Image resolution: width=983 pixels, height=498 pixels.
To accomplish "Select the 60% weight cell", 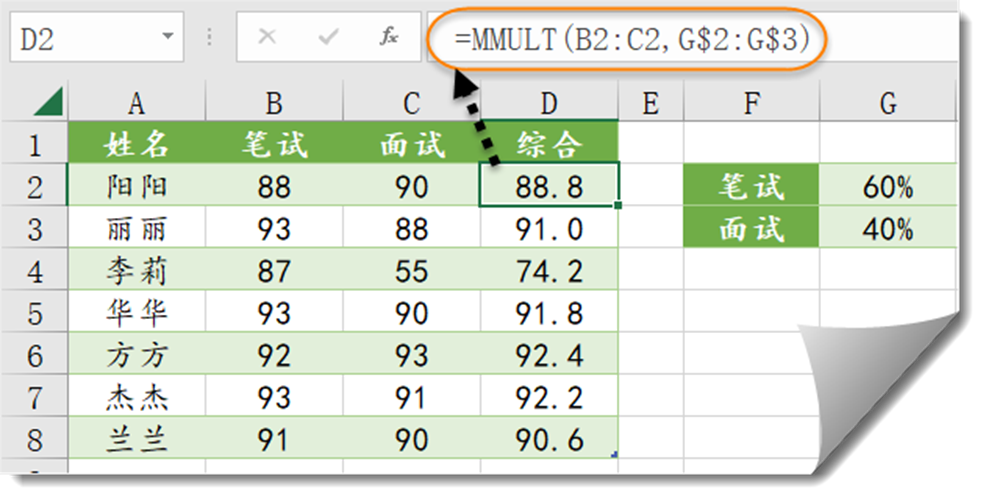I will 888,186.
